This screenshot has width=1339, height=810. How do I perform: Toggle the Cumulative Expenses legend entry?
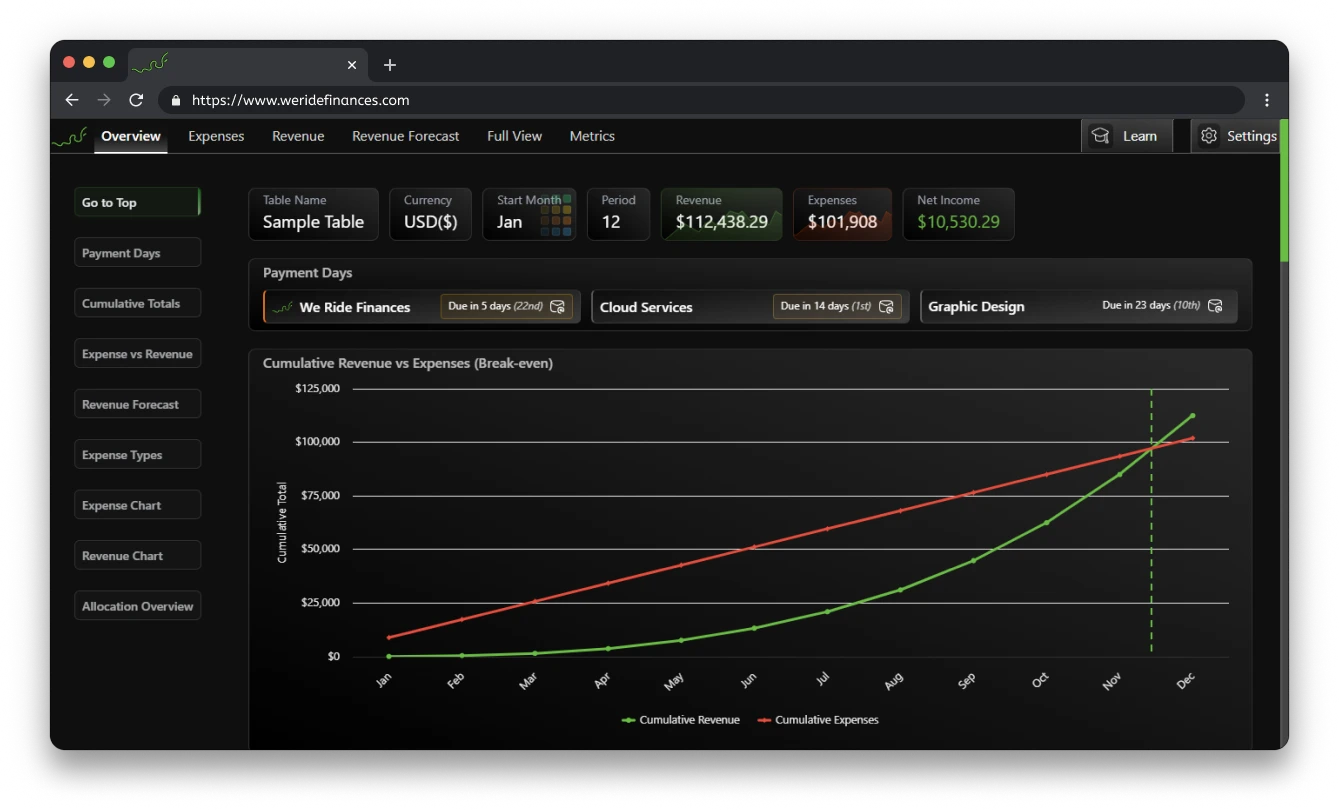pos(818,720)
